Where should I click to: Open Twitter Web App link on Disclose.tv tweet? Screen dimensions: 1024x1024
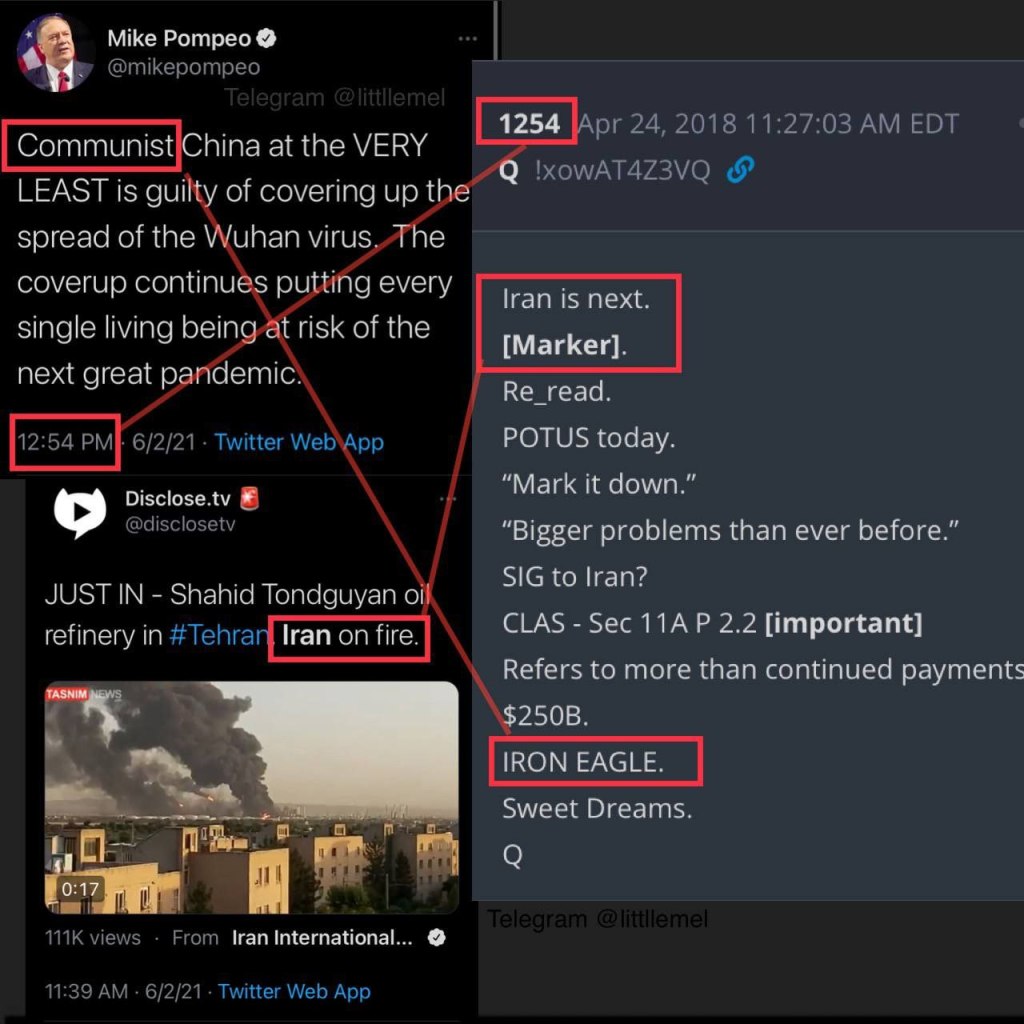pos(294,991)
